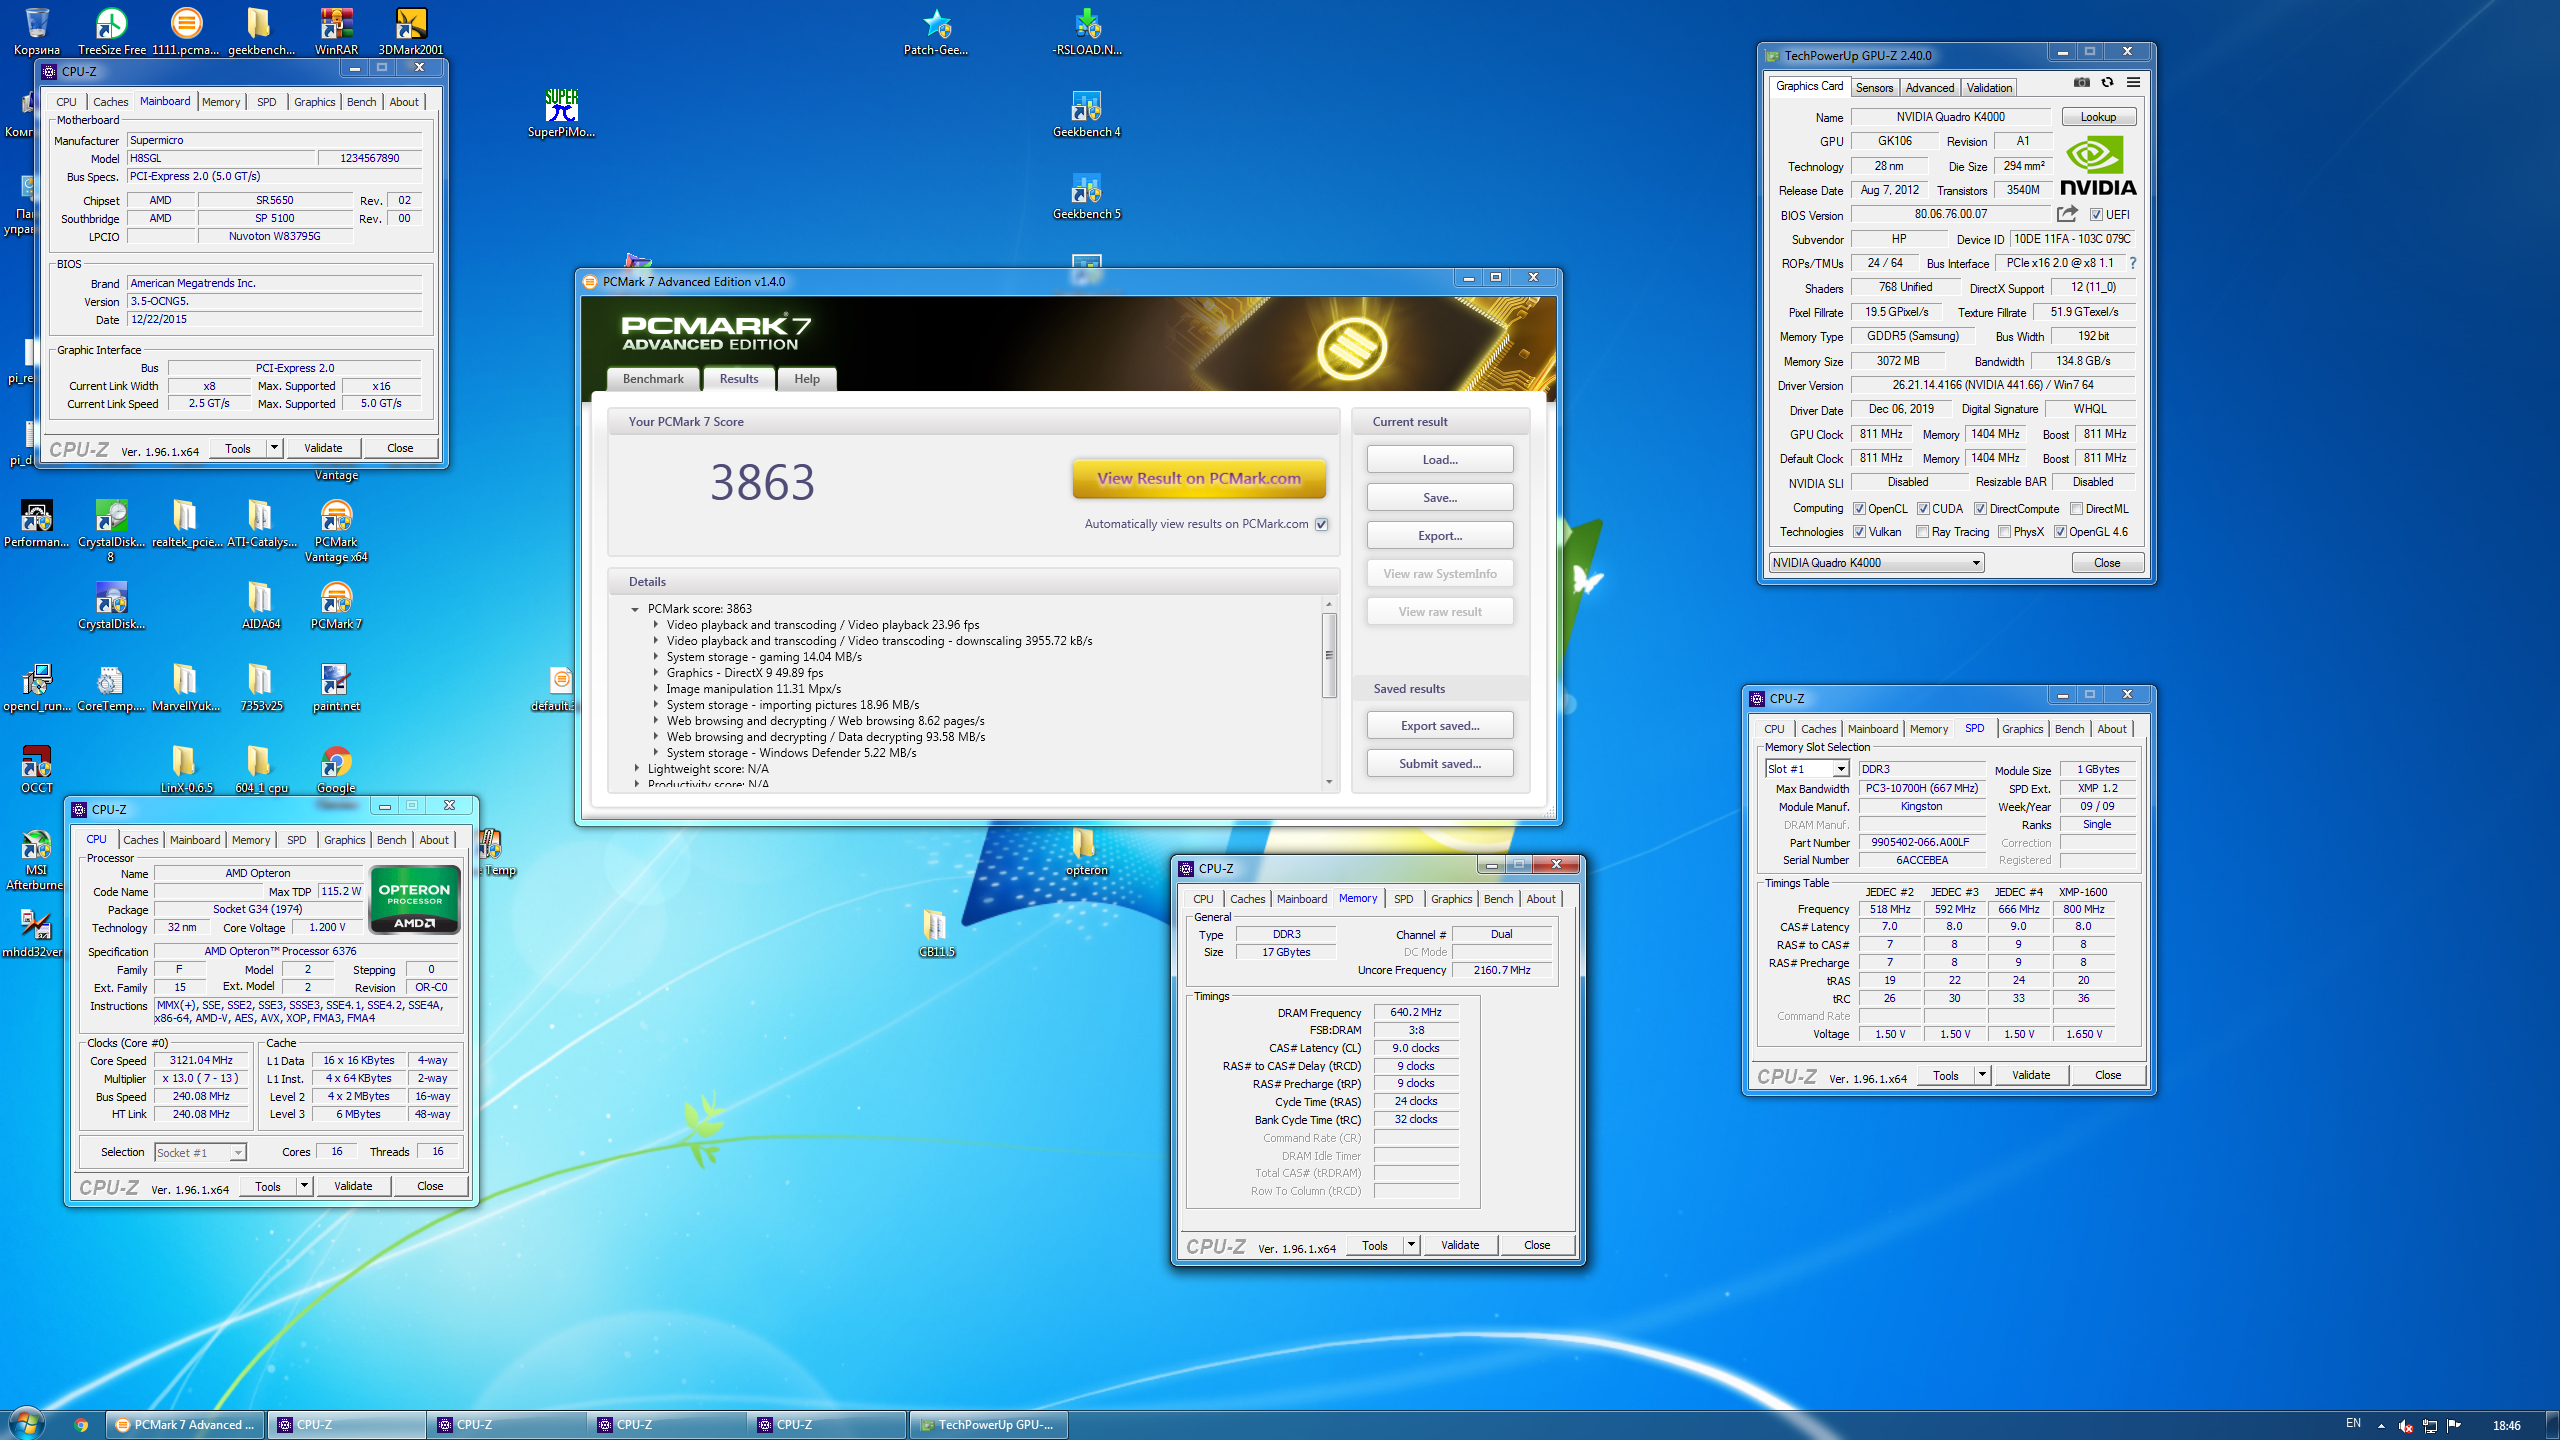The height and width of the screenshot is (1440, 2560).
Task: Open the PCMark Vantage x64 desktop icon
Action: (336, 531)
